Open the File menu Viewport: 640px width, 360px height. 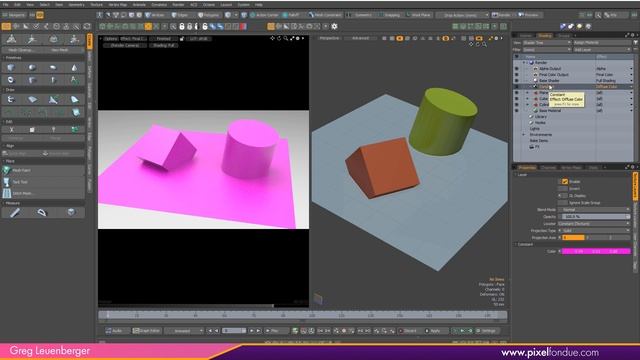point(6,4)
